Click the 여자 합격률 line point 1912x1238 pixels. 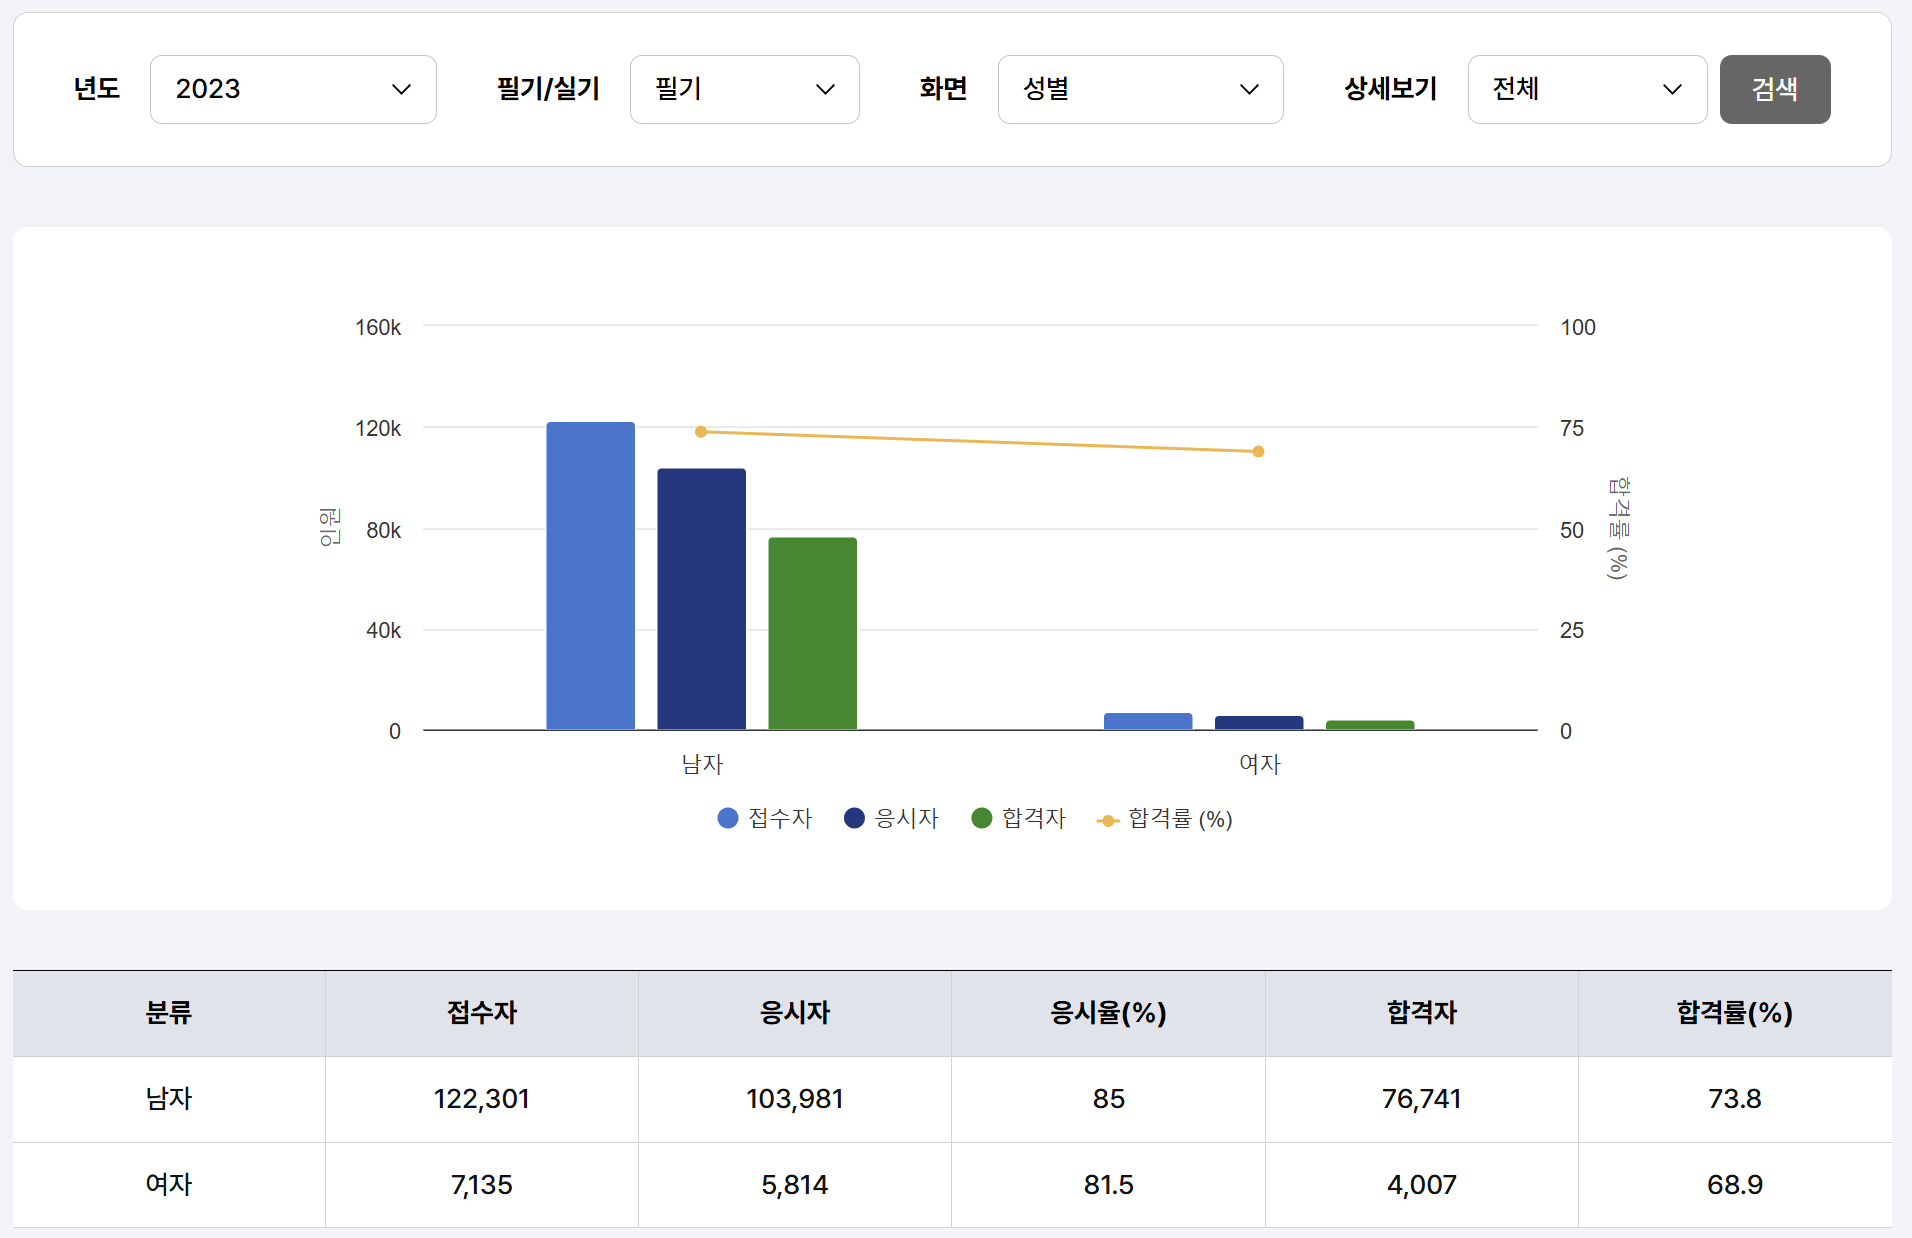[x=1259, y=452]
